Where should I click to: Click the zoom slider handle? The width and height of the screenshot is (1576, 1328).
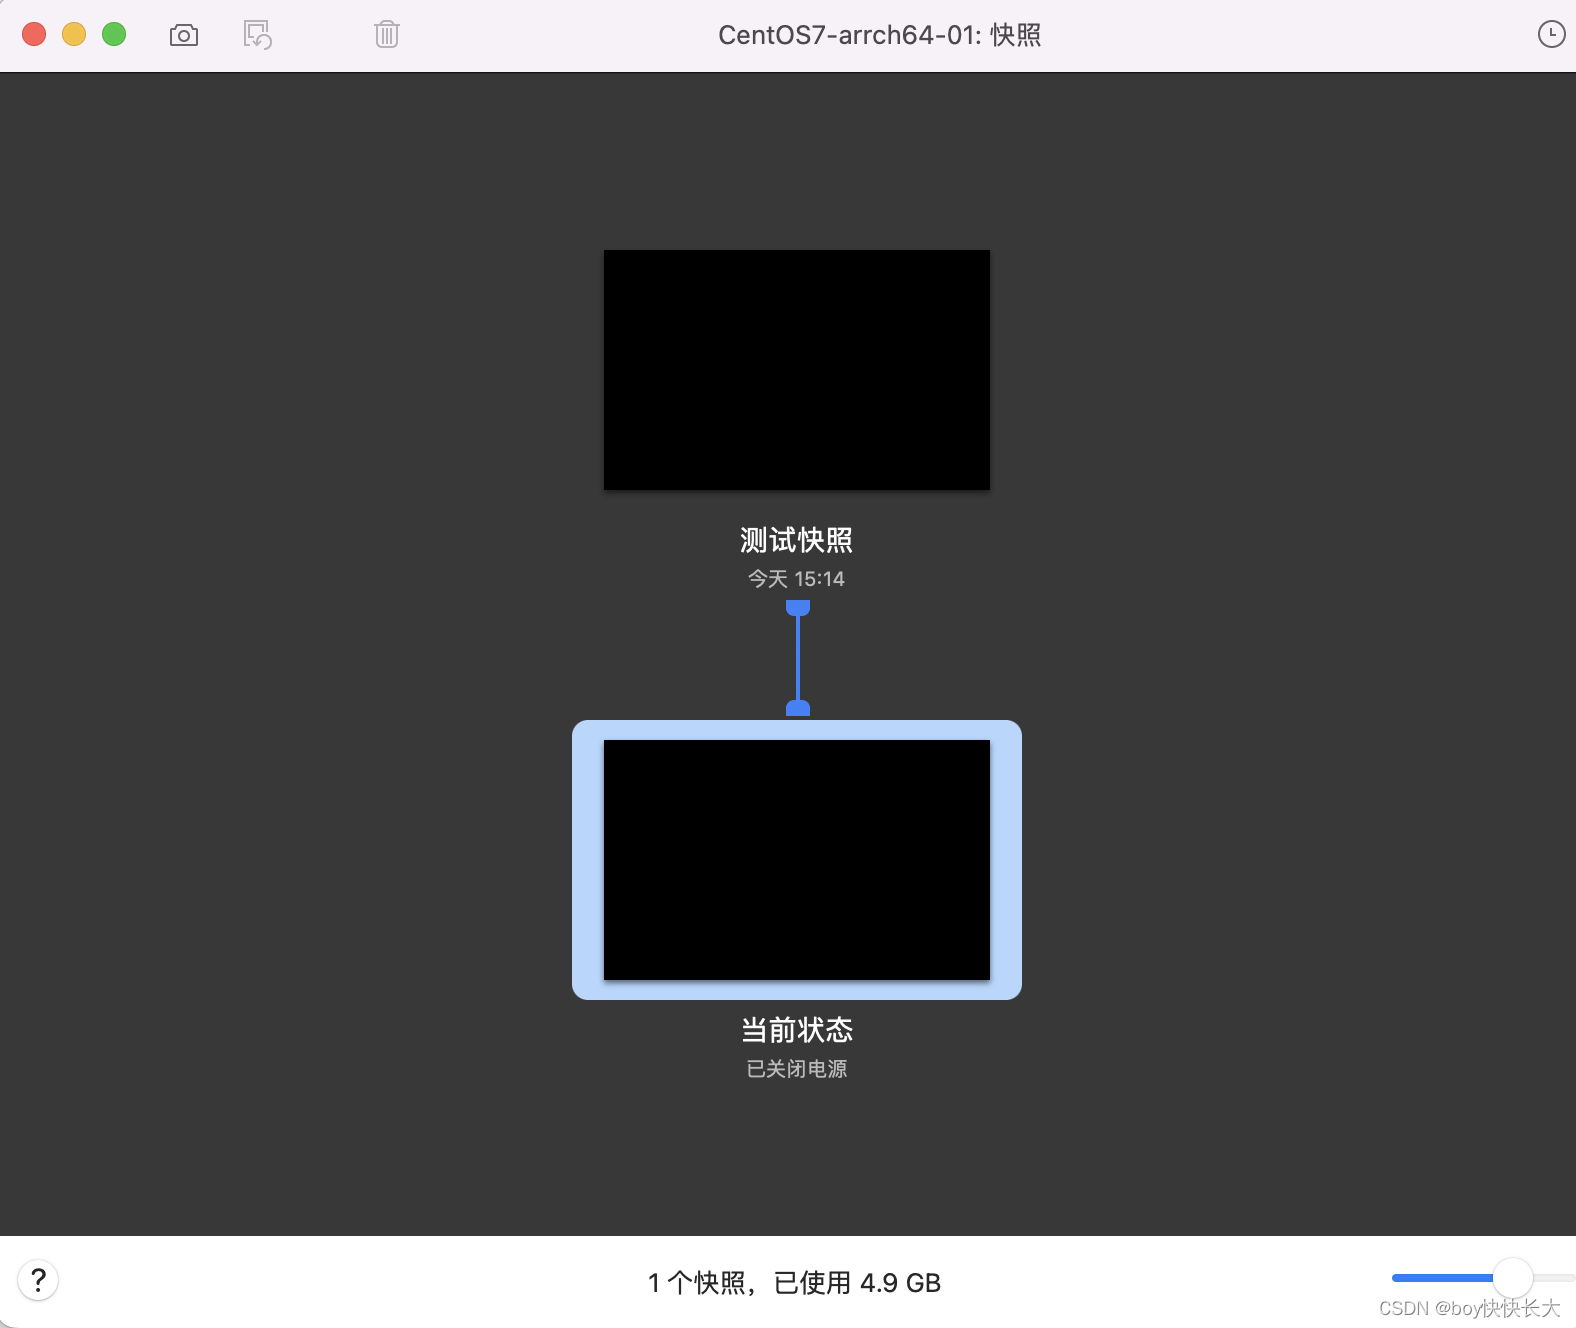(x=1513, y=1278)
